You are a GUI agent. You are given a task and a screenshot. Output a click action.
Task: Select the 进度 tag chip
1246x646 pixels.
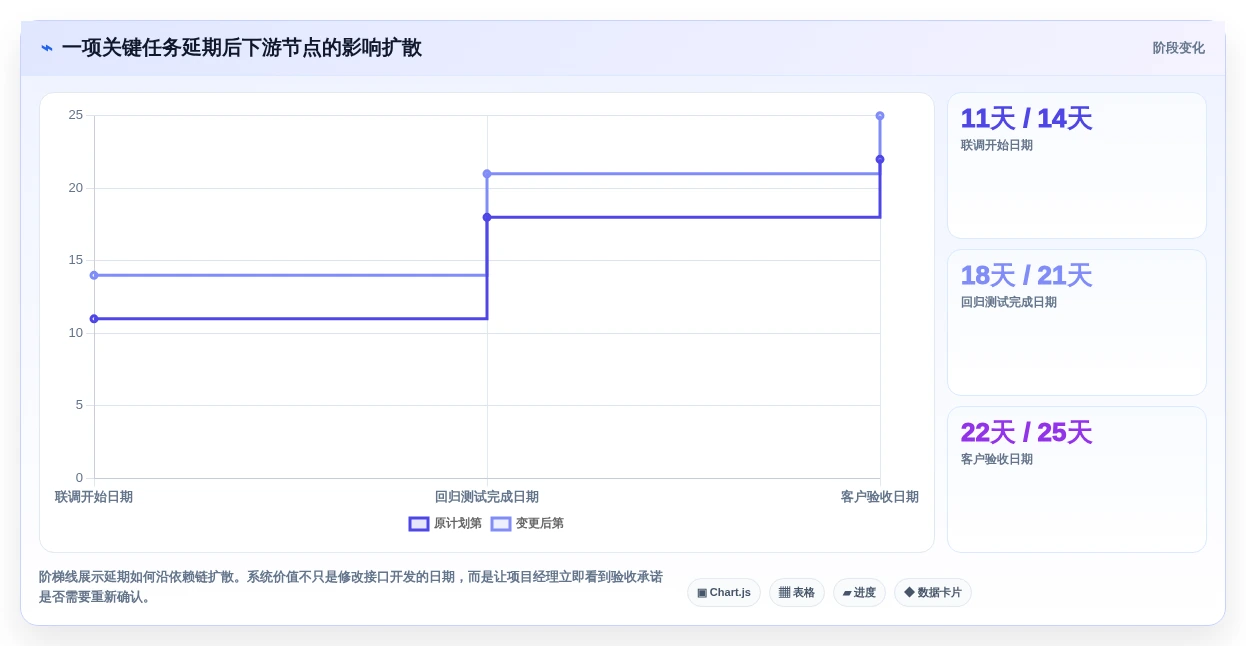click(x=859, y=593)
